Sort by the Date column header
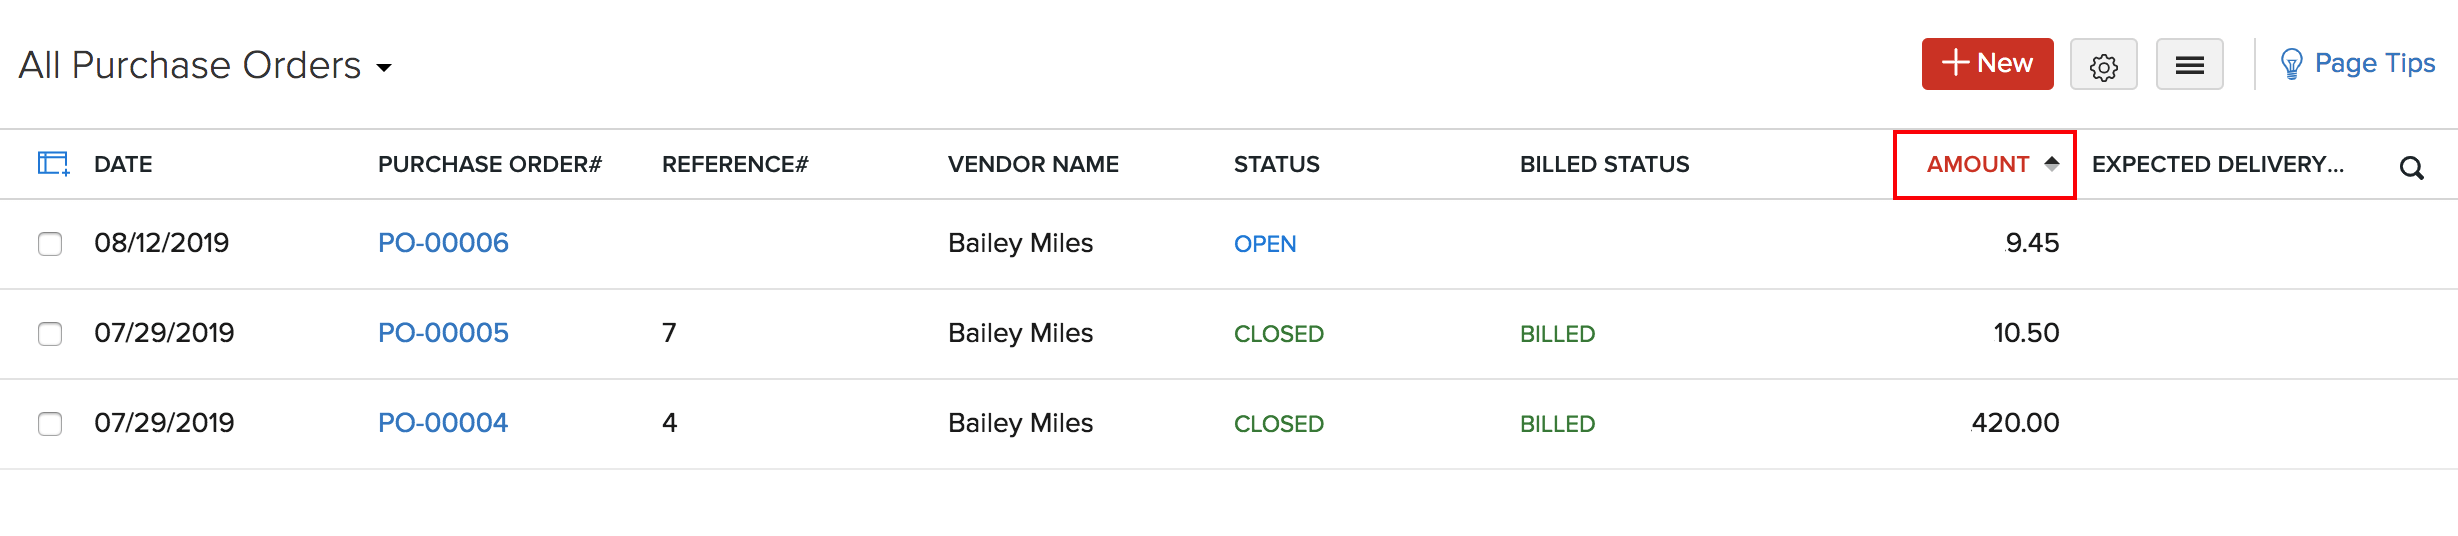This screenshot has height=536, width=2458. tap(123, 164)
